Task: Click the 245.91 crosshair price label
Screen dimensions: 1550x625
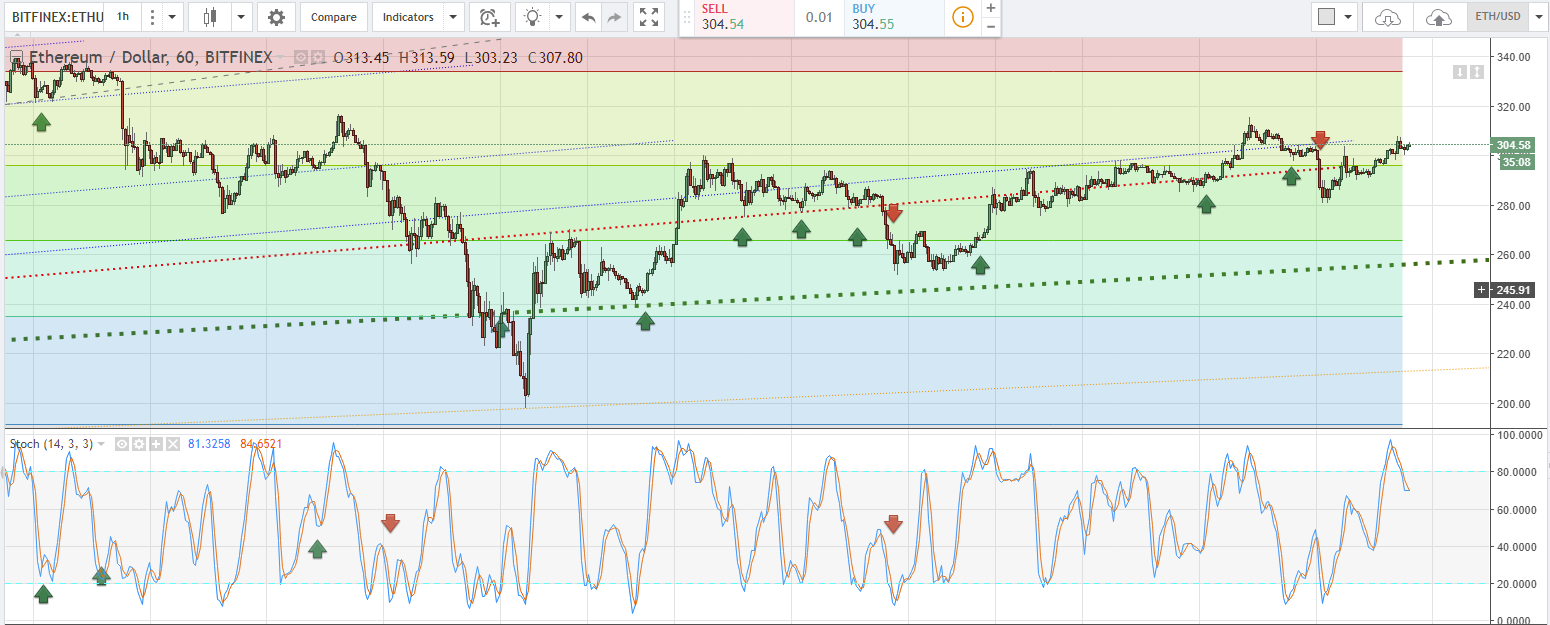Action: [1511, 290]
